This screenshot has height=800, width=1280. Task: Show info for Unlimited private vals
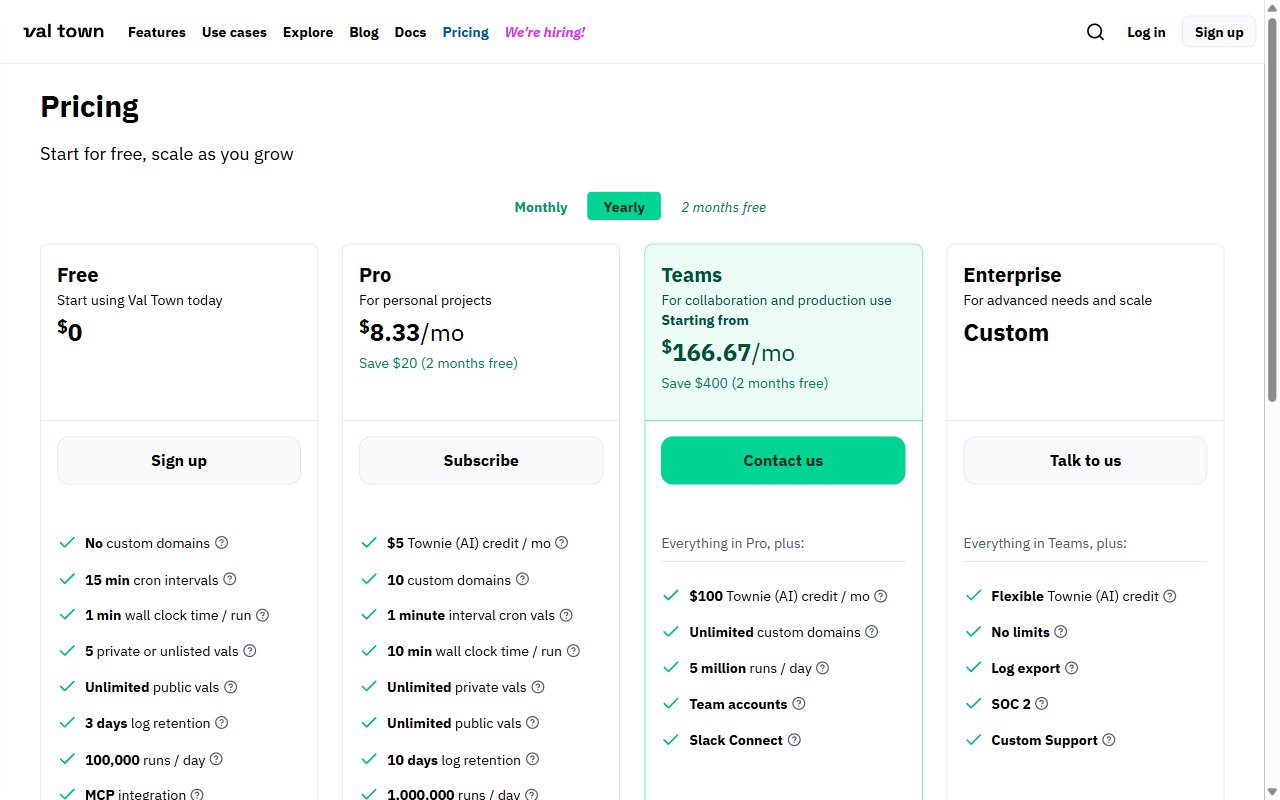(538, 687)
